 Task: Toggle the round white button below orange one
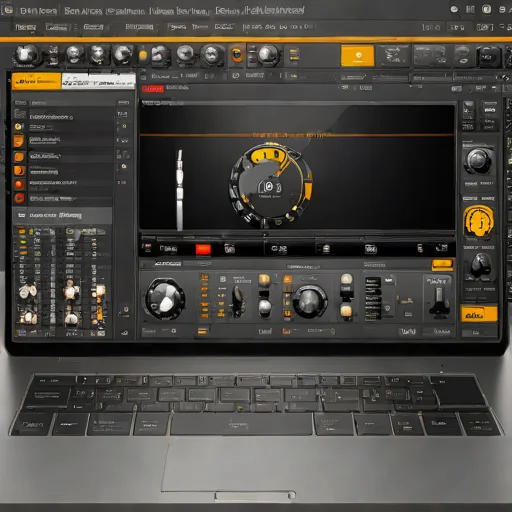265,307
